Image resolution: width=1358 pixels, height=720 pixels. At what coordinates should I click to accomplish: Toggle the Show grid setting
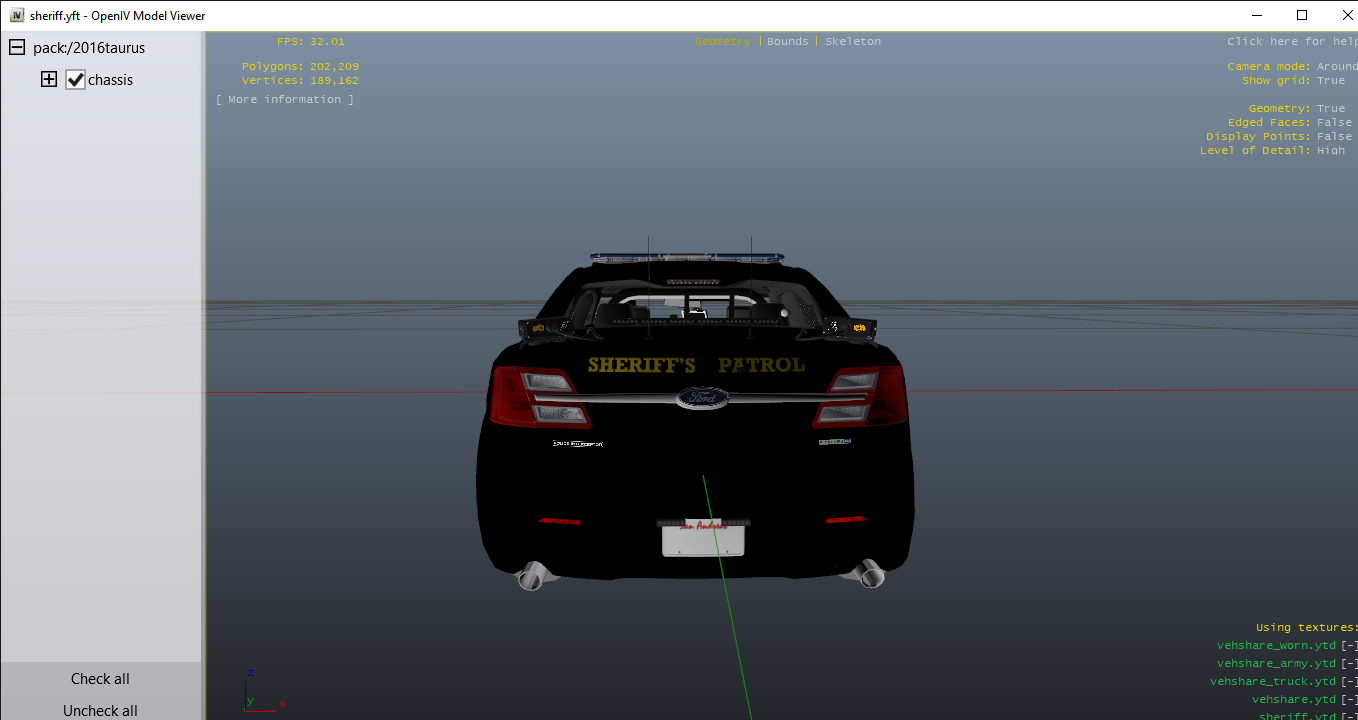pos(1330,81)
